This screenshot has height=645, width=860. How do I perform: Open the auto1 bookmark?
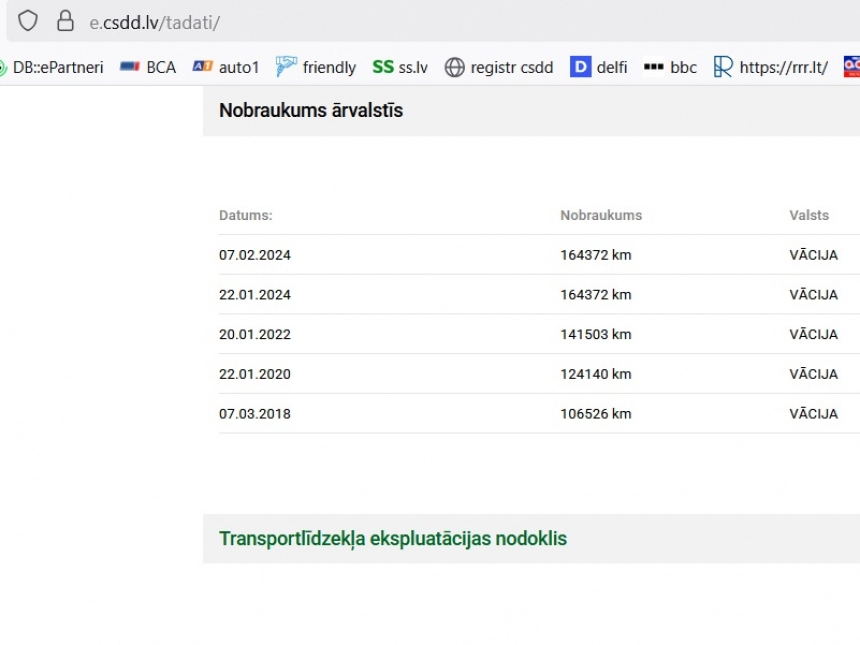point(226,67)
